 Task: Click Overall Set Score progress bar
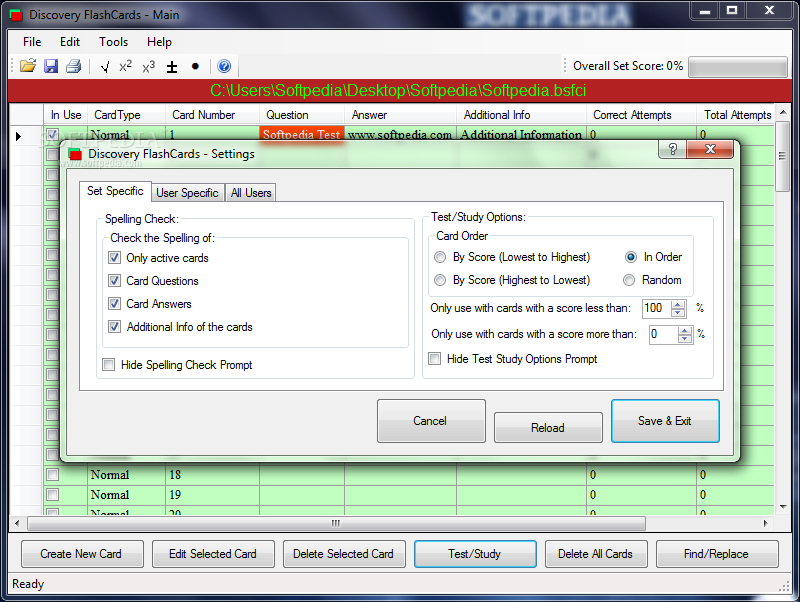point(737,67)
